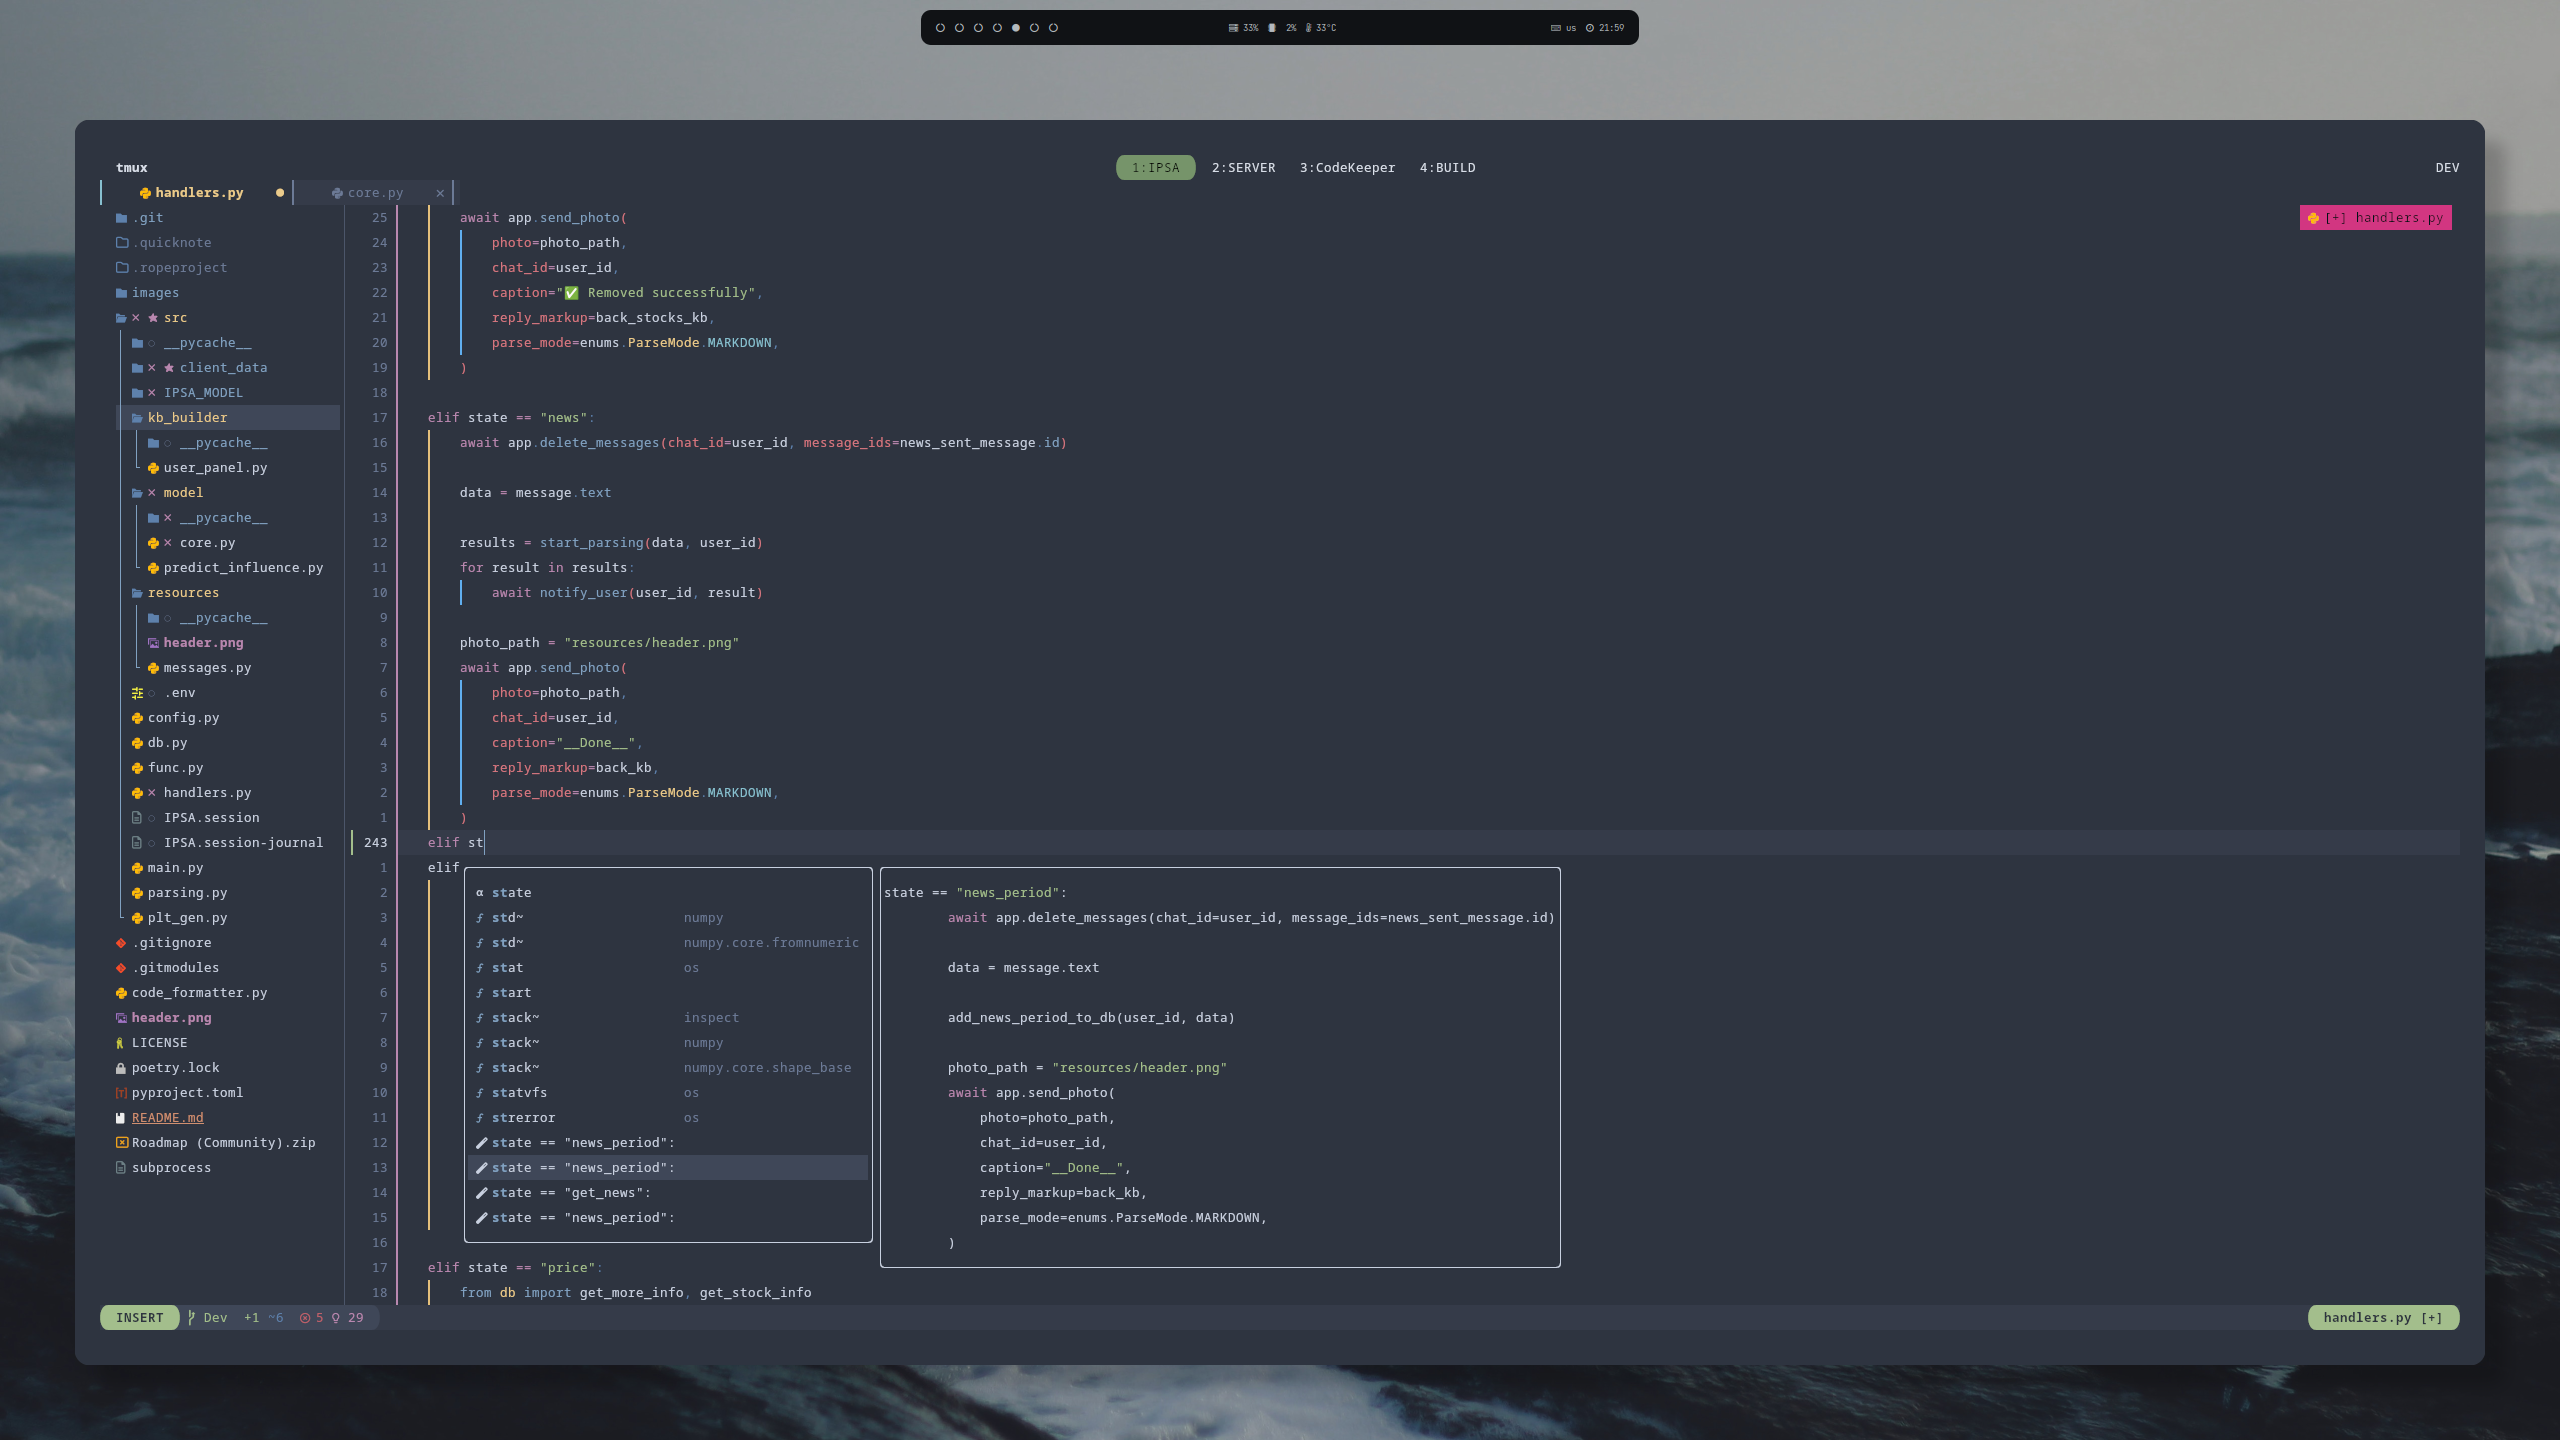Viewport: 2560px width, 1440px height.
Task: Click archive icon beside Roadmap (Community).zip
Action: (121, 1143)
